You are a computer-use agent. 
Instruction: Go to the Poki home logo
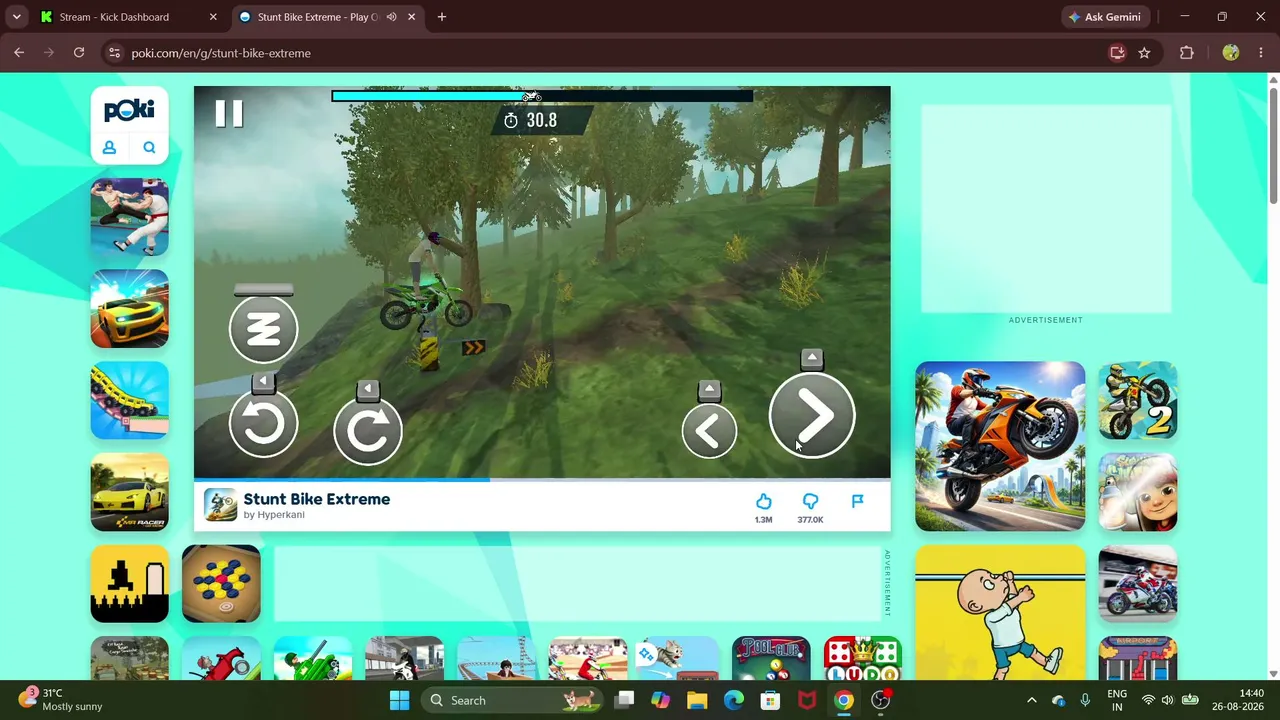(129, 110)
